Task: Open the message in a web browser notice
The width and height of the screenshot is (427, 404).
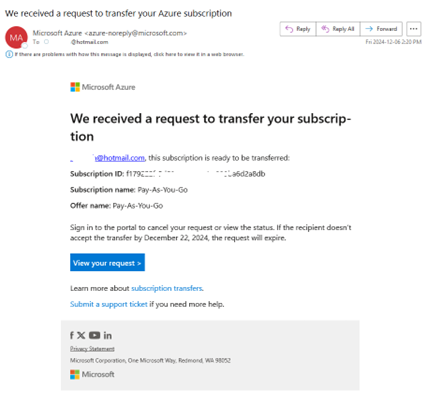Action: (x=129, y=54)
